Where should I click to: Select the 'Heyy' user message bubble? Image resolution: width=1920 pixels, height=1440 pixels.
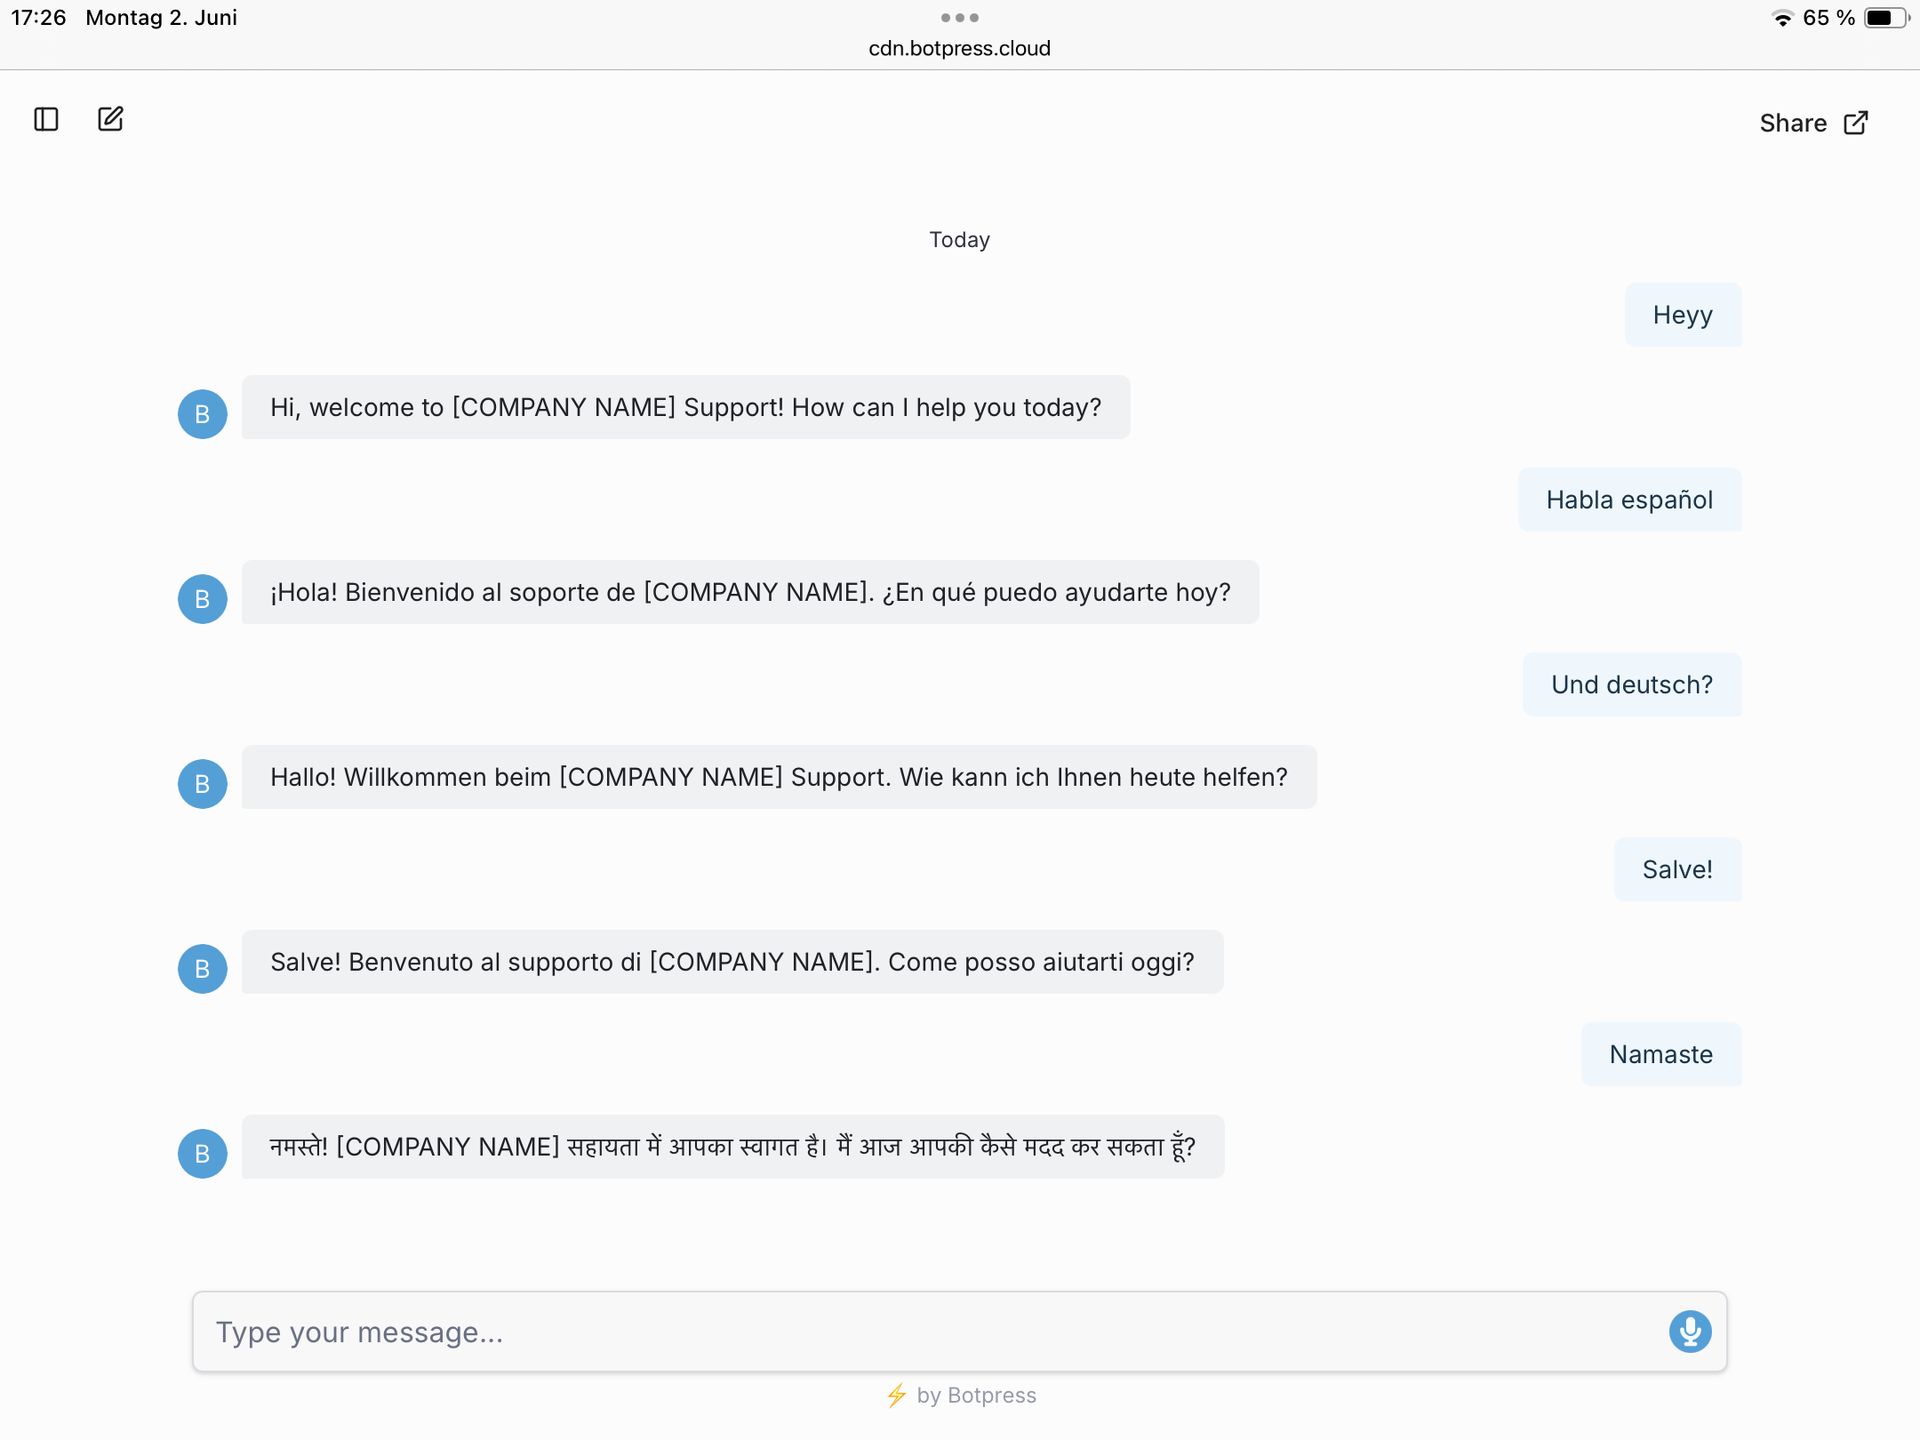tap(1683, 315)
